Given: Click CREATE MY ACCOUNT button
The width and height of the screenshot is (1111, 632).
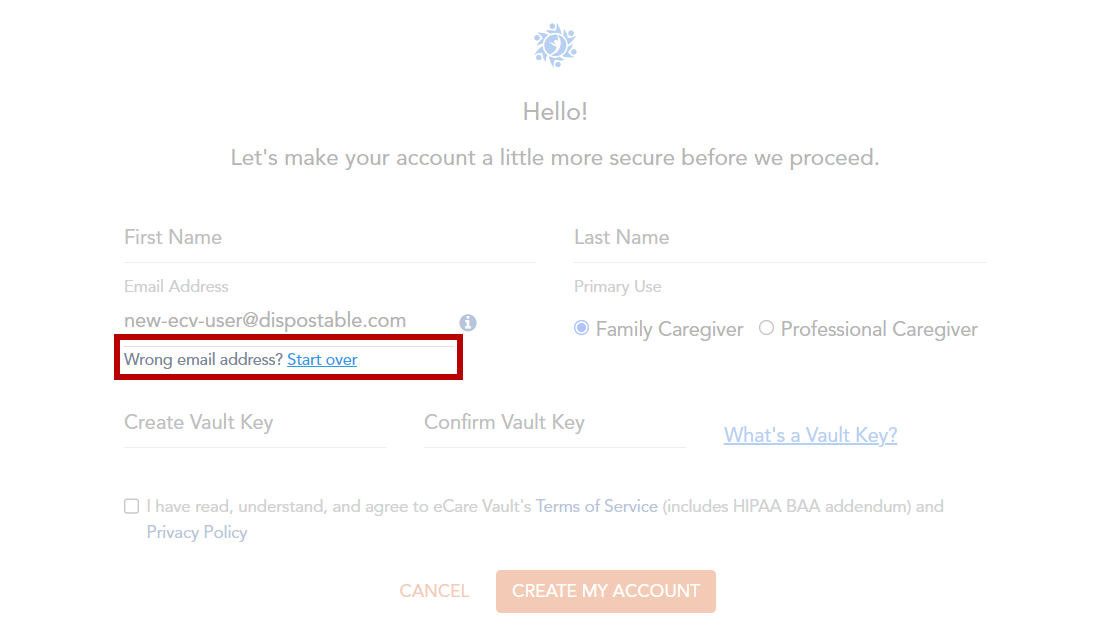Looking at the screenshot, I should 605,591.
